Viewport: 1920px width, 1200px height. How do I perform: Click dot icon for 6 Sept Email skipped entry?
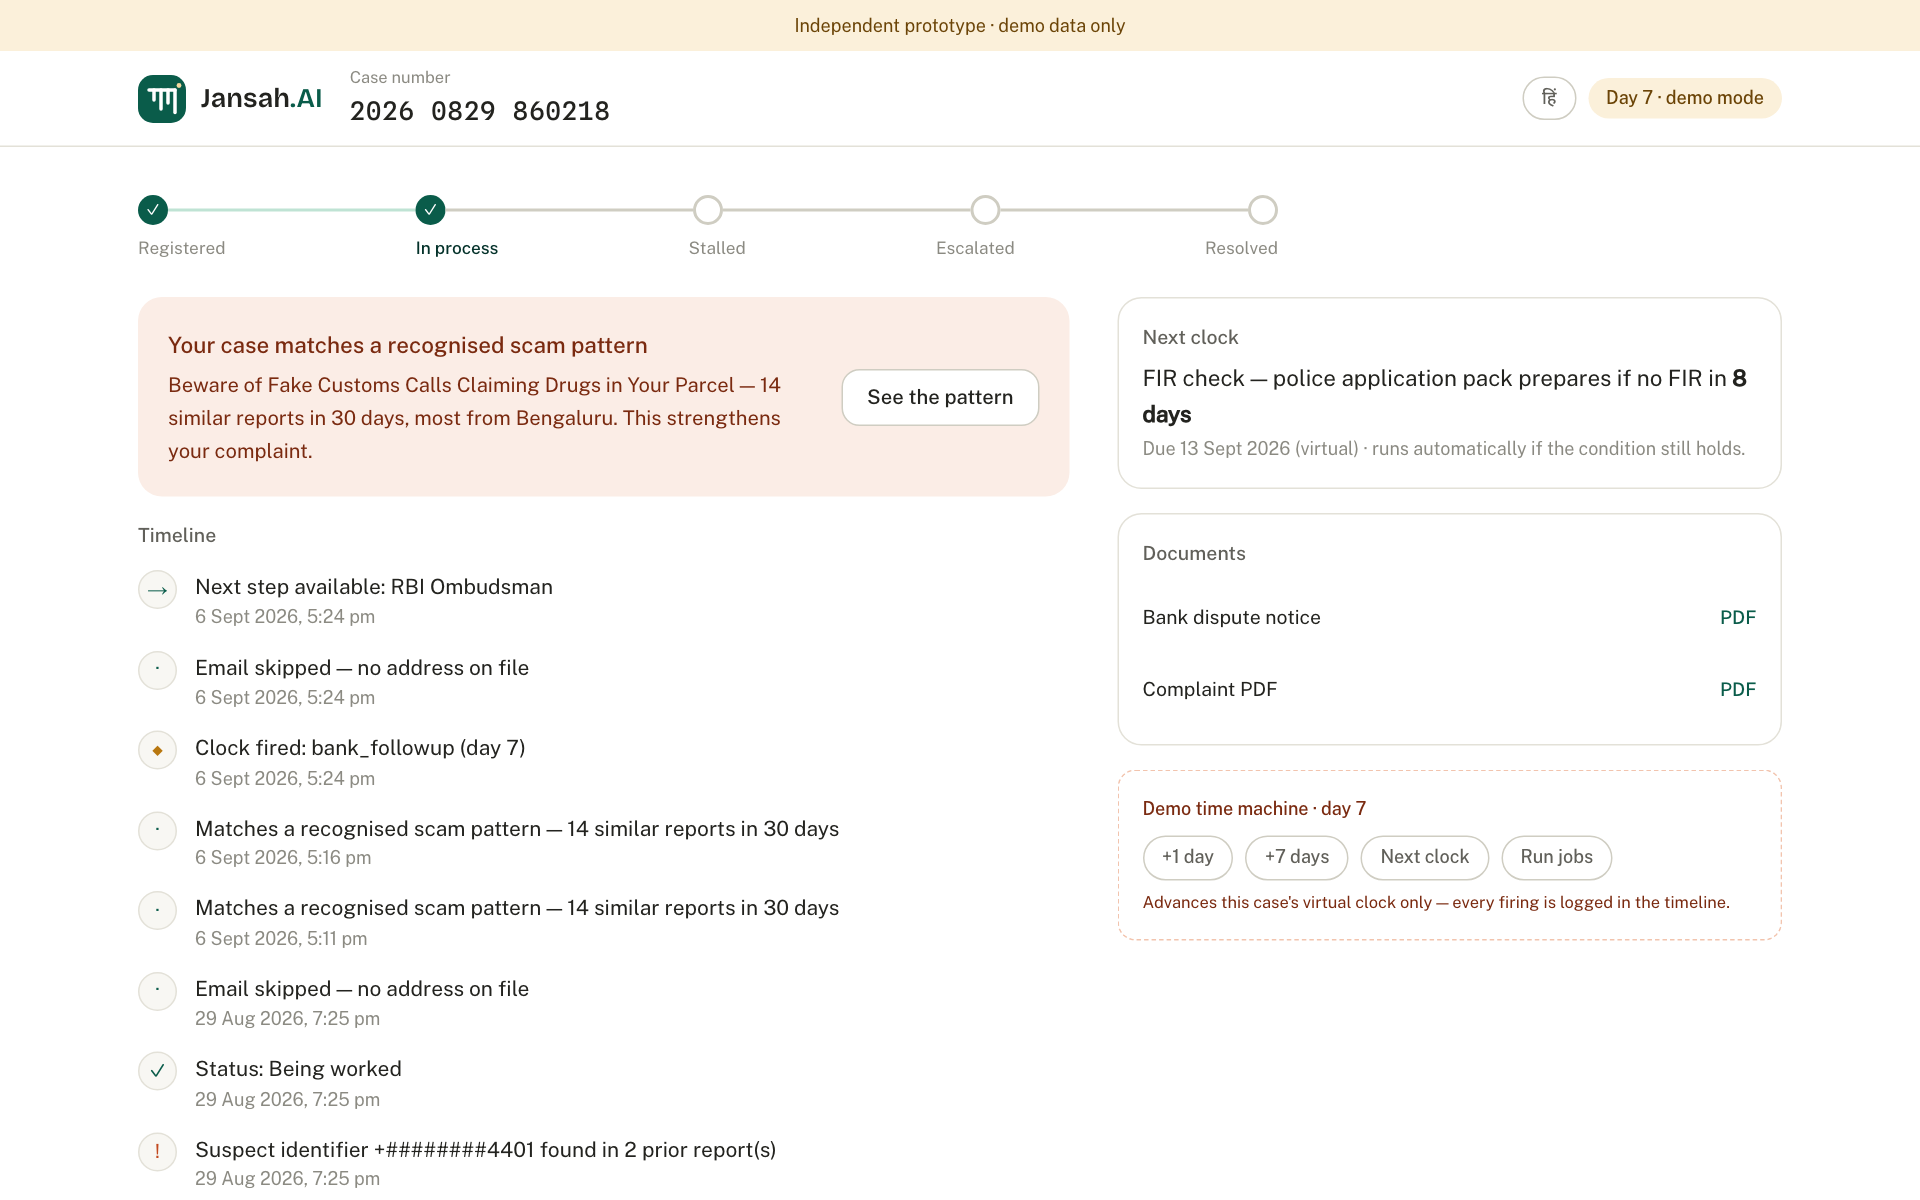point(158,670)
